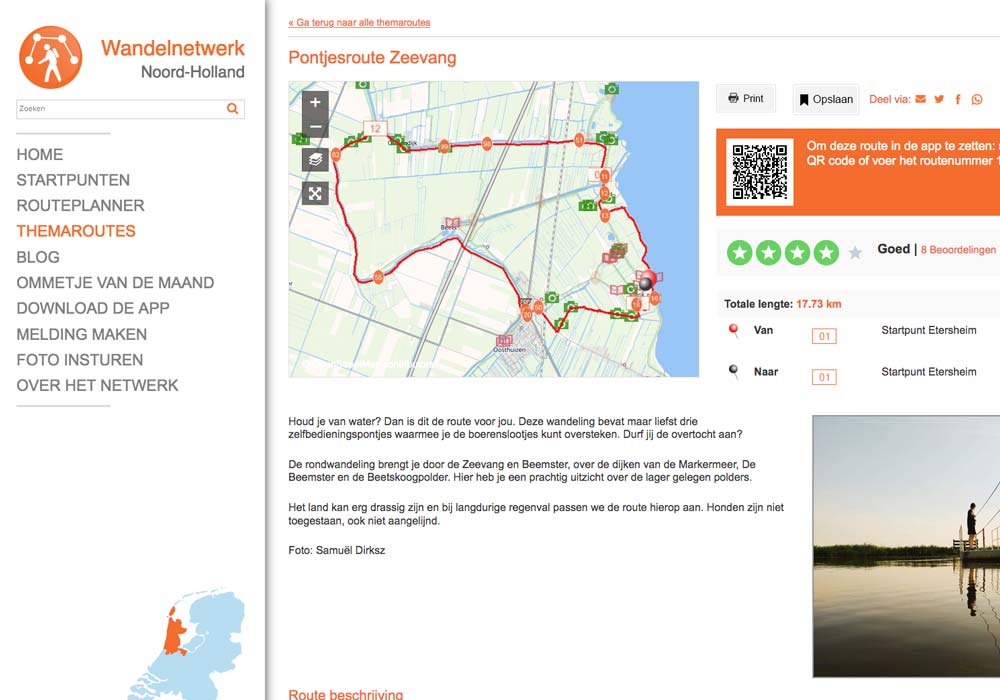Open the BLOG page

coord(38,257)
